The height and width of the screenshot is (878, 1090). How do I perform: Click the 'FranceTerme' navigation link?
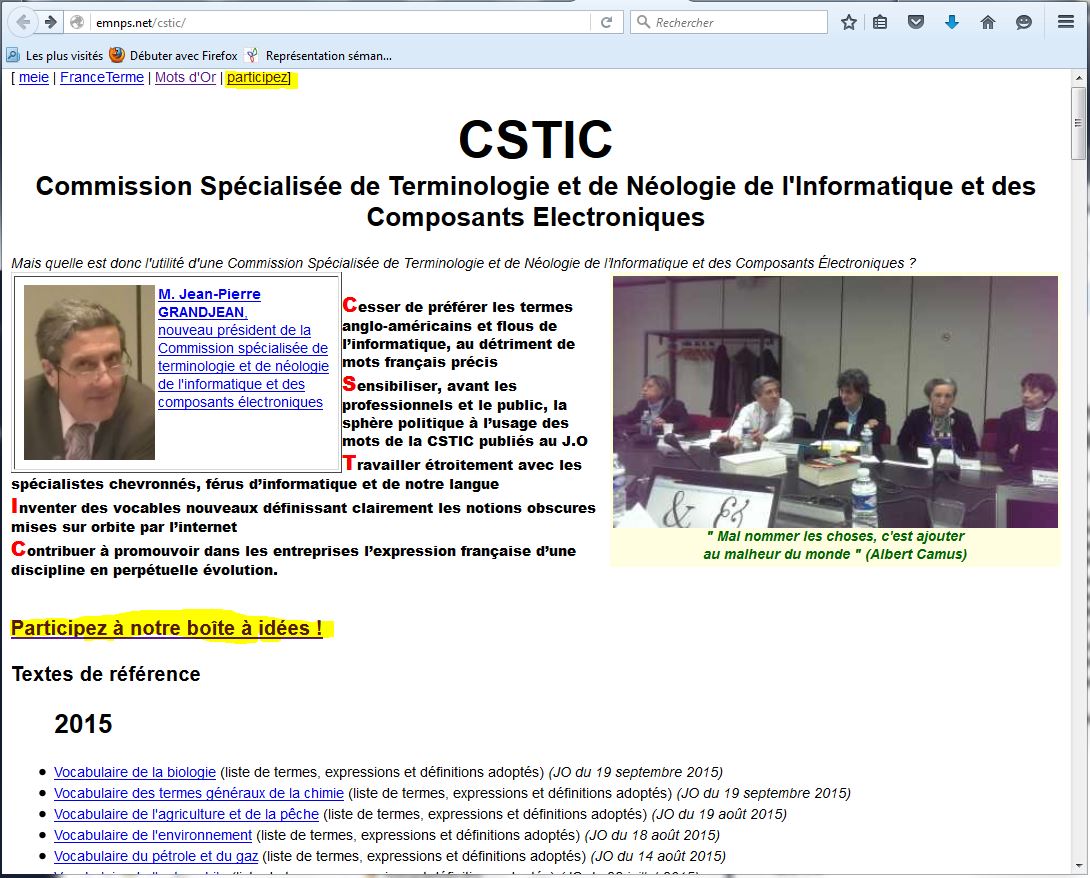coord(101,78)
